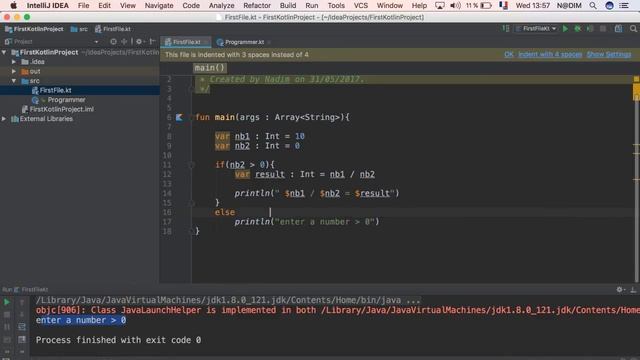
Task: Click the main() breadcrumb in the editor
Action: pos(209,68)
